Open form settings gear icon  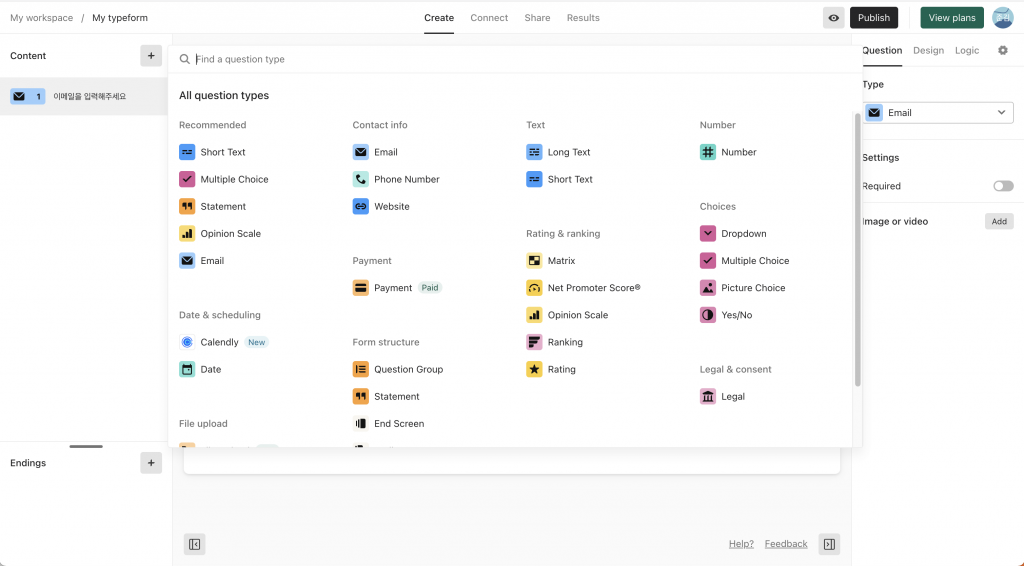1002,50
